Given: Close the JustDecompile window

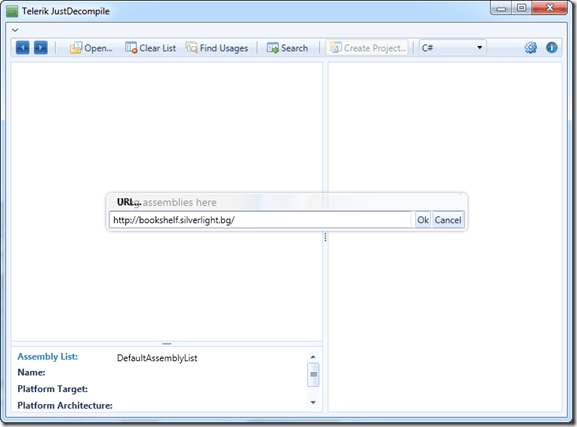Looking at the screenshot, I should coord(549,8).
